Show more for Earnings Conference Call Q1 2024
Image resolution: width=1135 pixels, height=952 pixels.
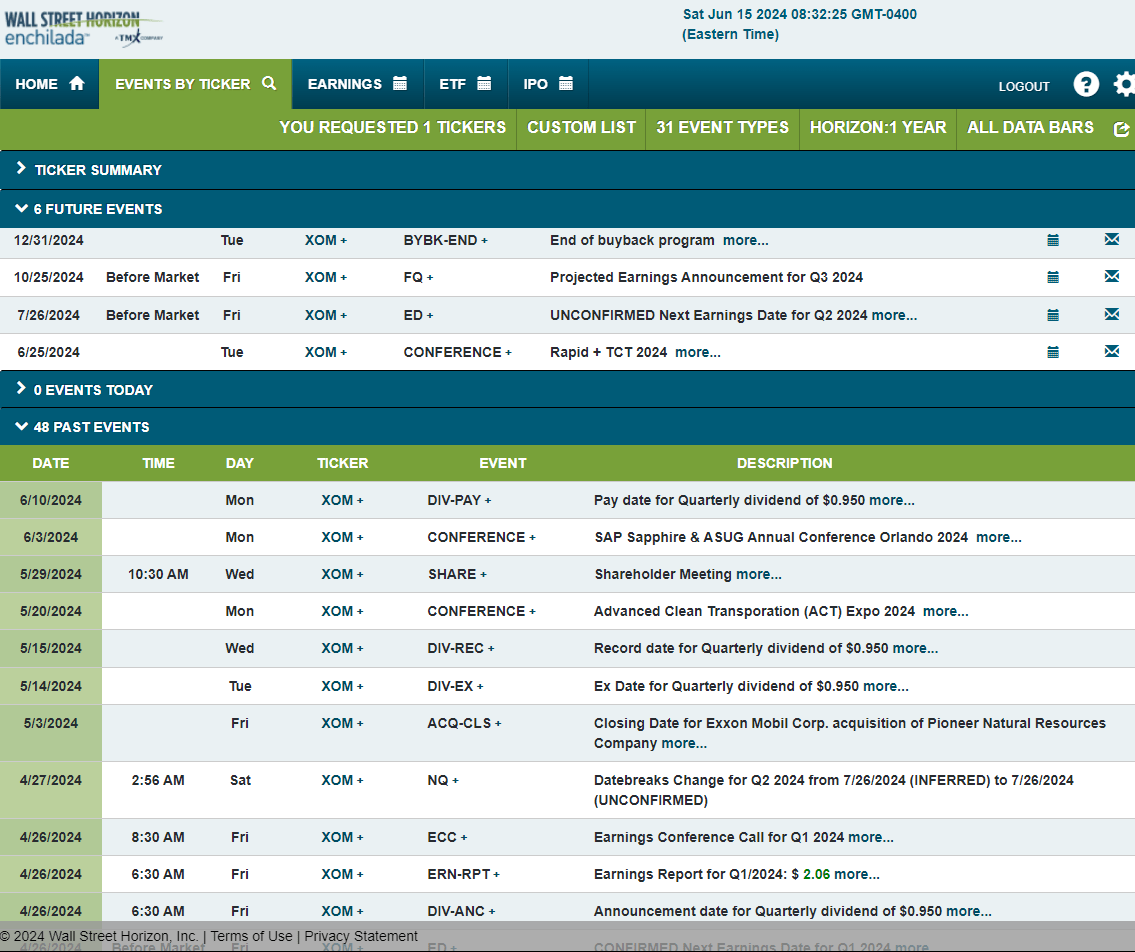click(871, 837)
